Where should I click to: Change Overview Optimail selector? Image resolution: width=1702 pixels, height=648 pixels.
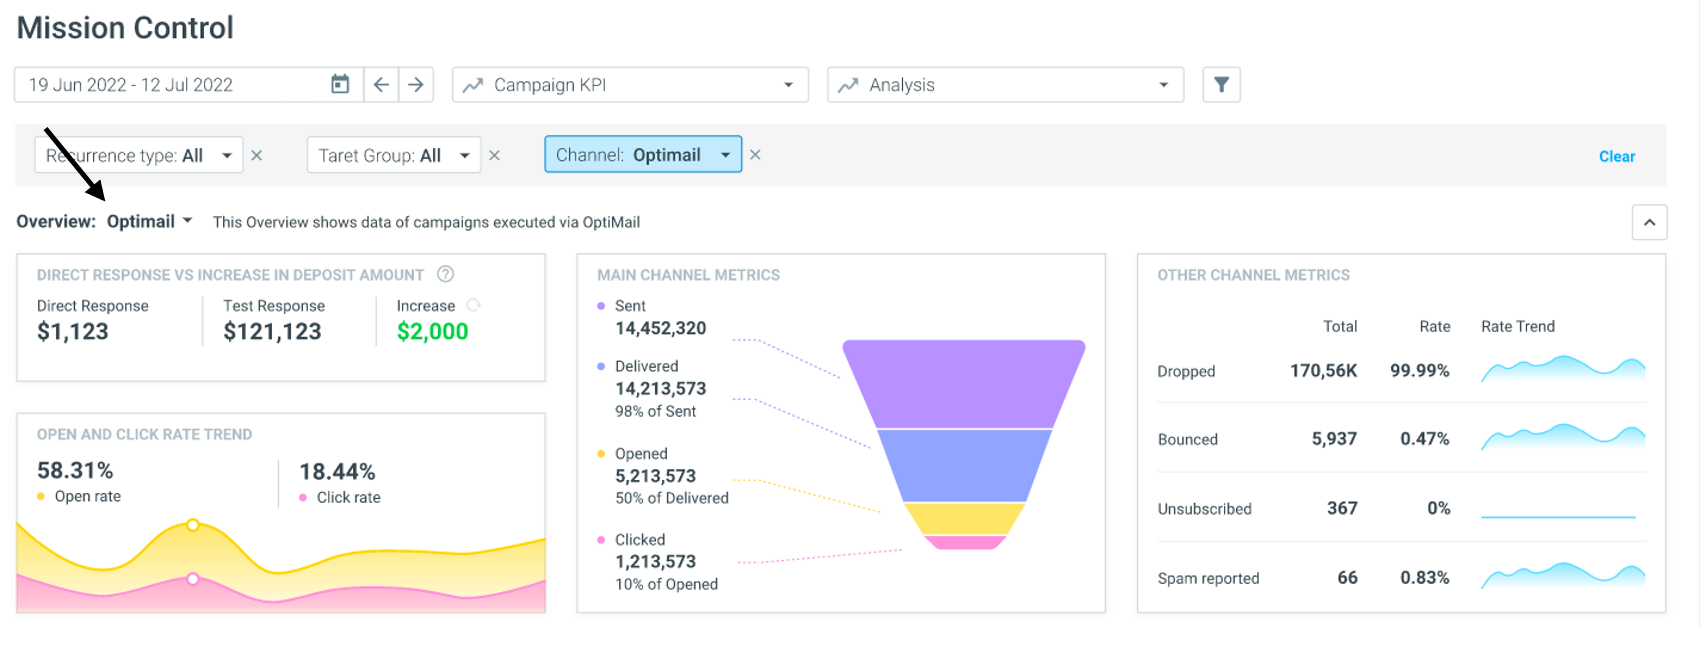[x=149, y=221]
